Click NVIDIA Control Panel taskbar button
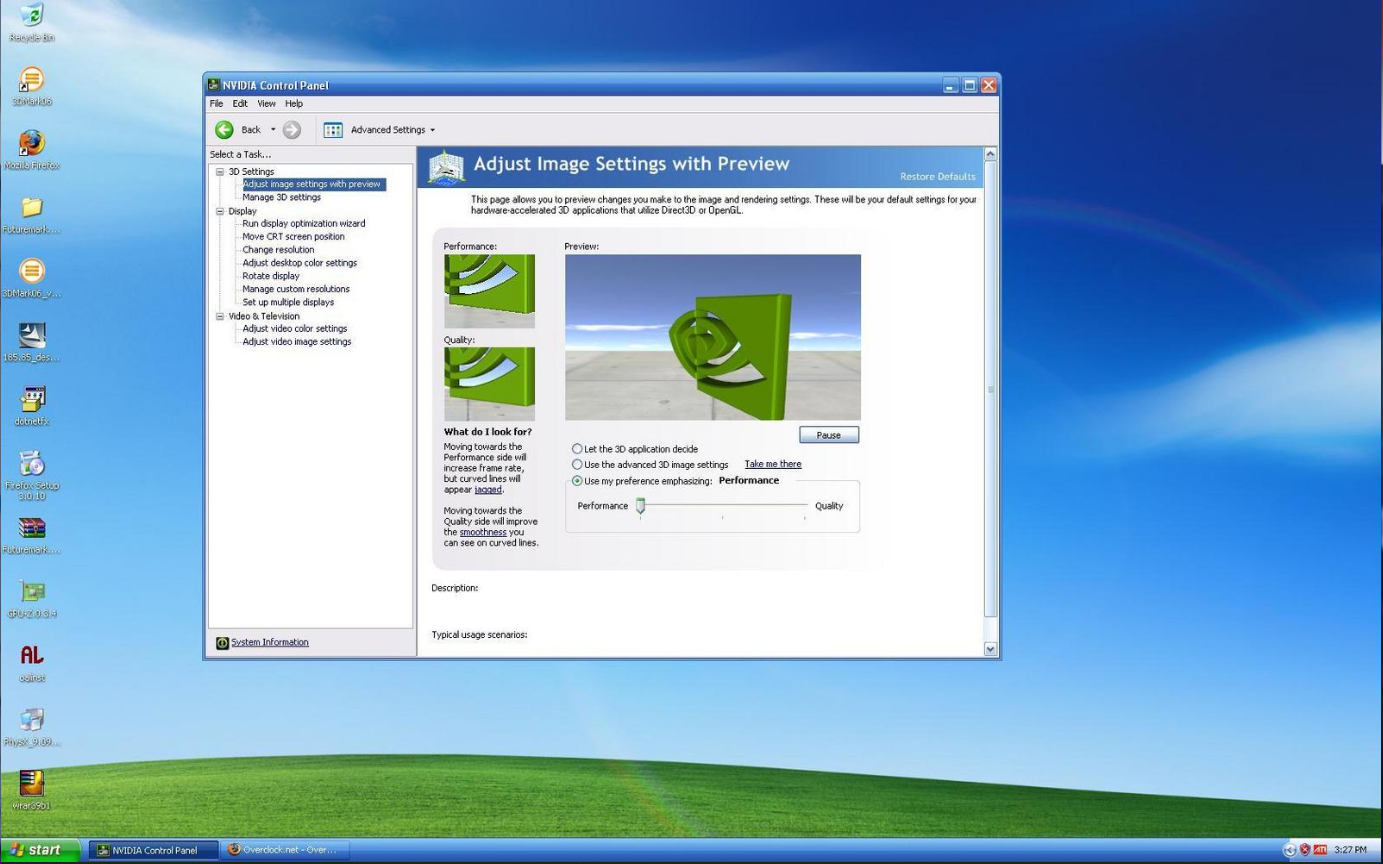Viewport: 1383px width, 864px height. tap(153, 850)
